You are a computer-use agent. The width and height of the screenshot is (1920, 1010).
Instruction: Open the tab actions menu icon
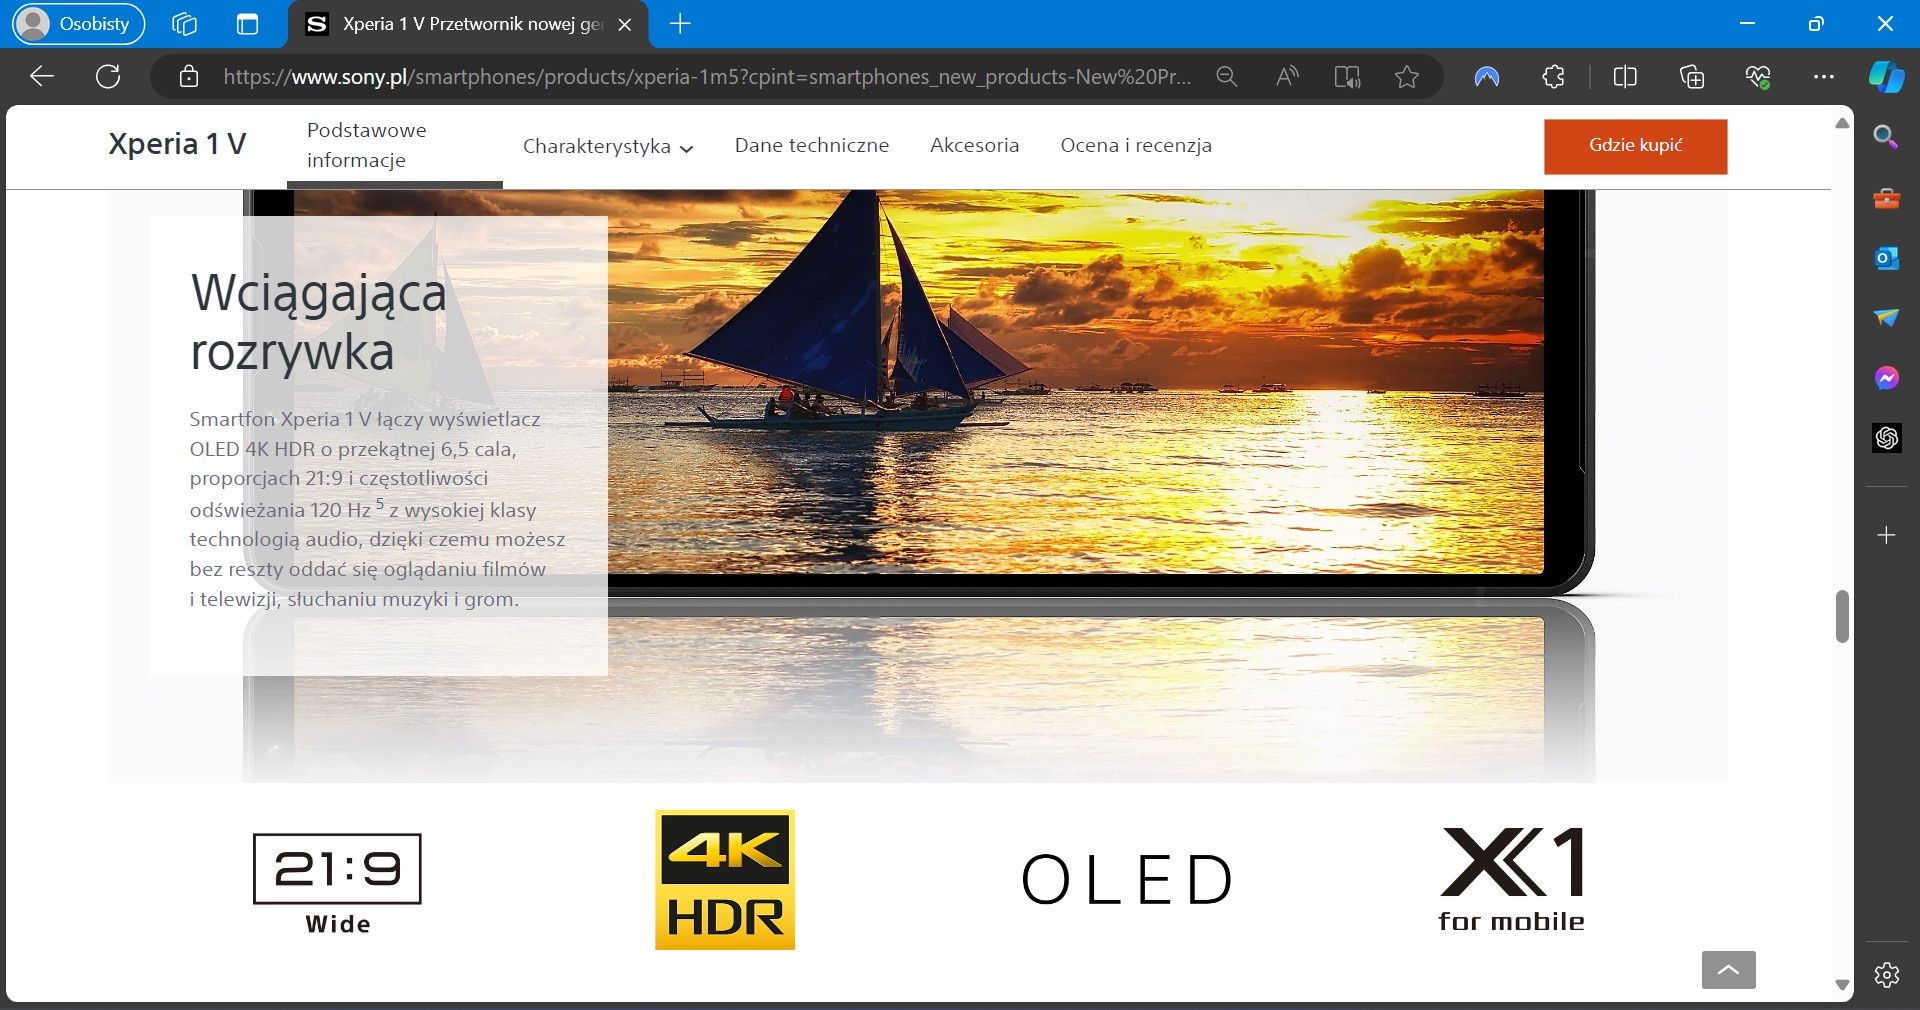pos(247,24)
